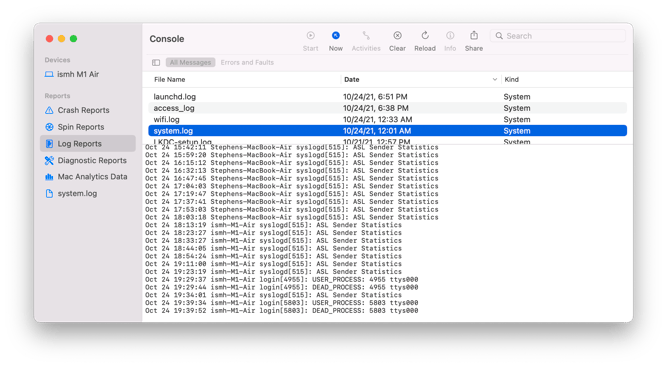Click the Crash Reports warning icon

(49, 110)
